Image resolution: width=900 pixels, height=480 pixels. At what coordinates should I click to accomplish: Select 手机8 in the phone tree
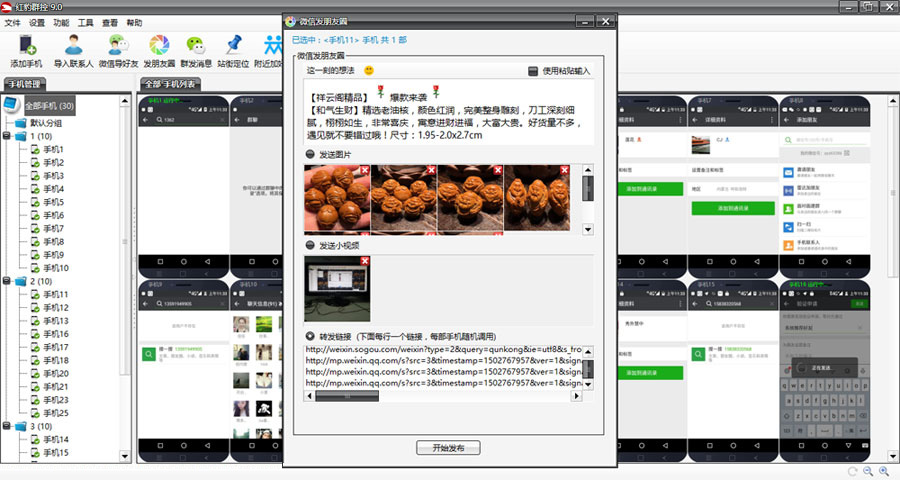pos(53,242)
